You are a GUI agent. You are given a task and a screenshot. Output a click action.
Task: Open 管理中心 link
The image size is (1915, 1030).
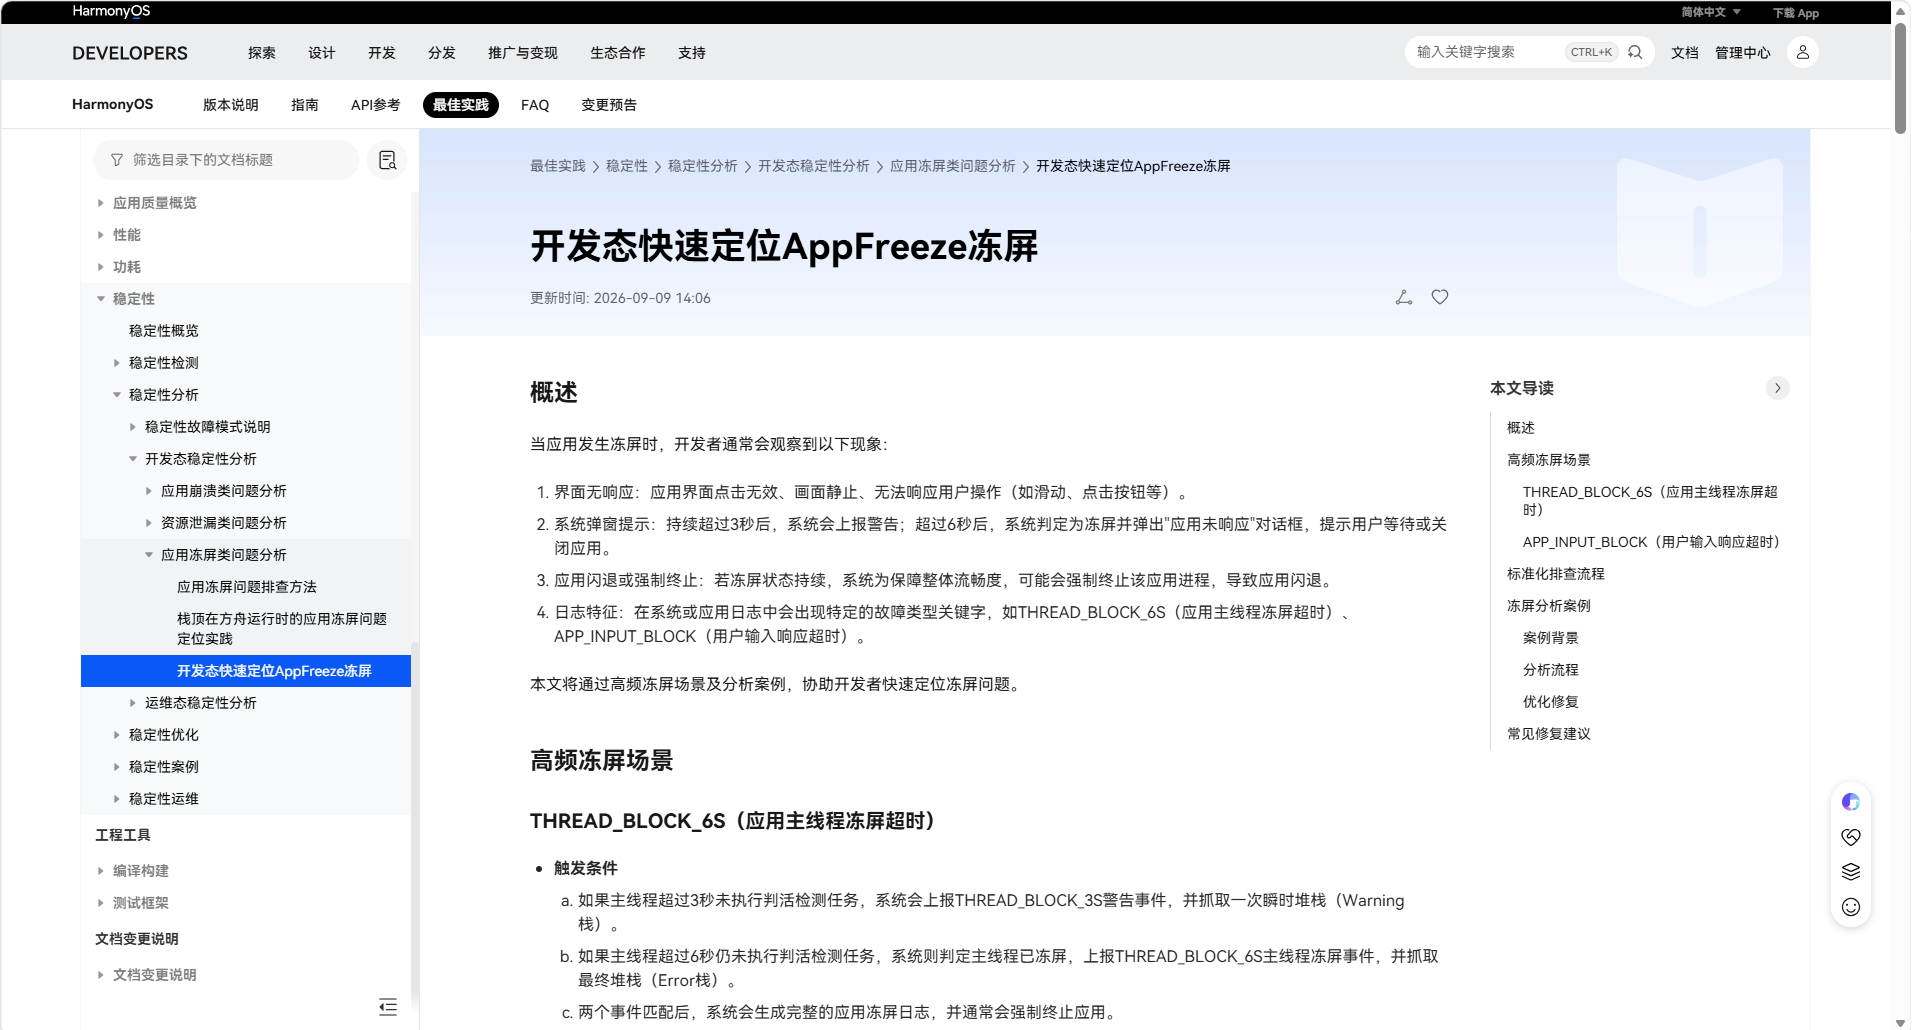[1743, 53]
